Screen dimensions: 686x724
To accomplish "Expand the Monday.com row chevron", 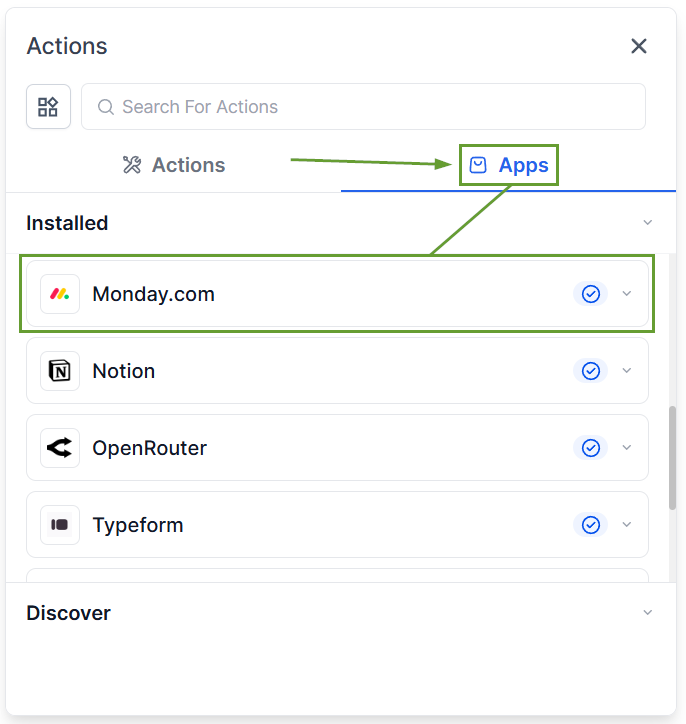I will click(627, 294).
